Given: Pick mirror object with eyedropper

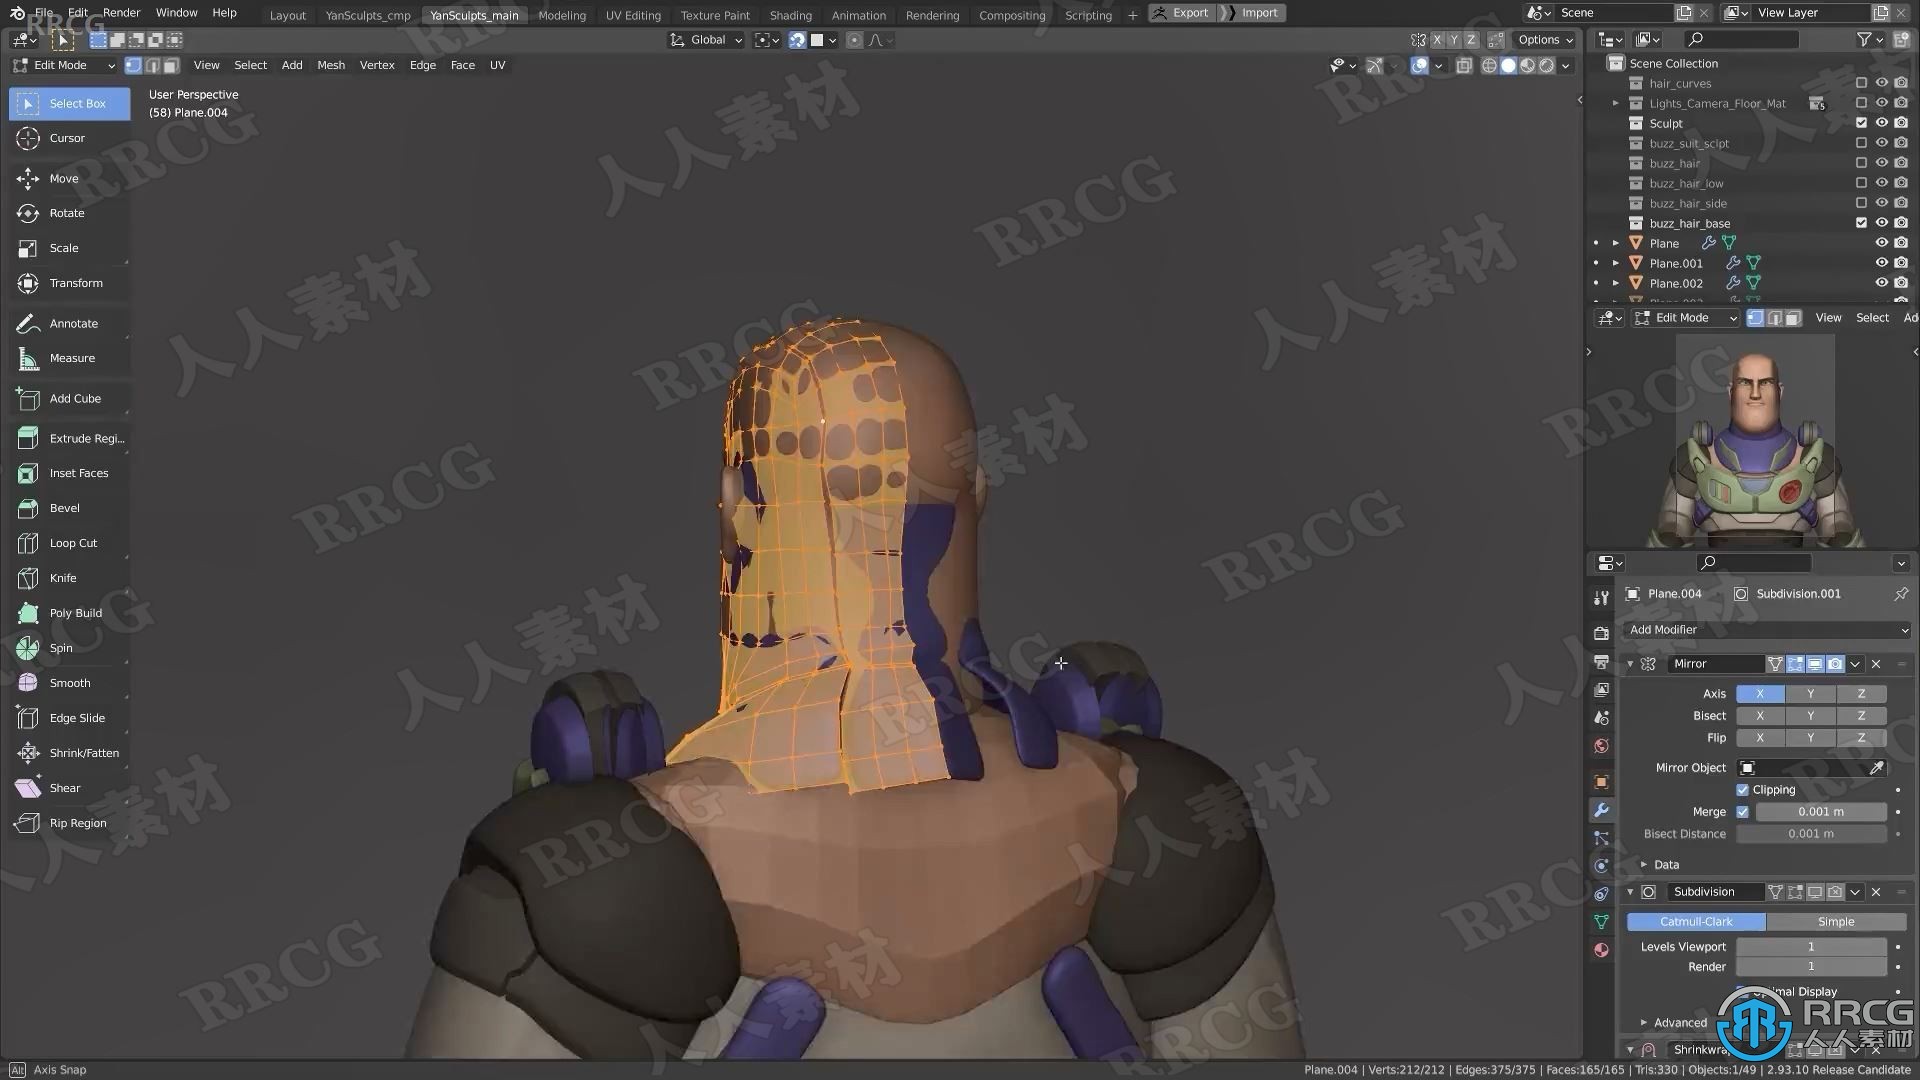Looking at the screenshot, I should [1877, 768].
